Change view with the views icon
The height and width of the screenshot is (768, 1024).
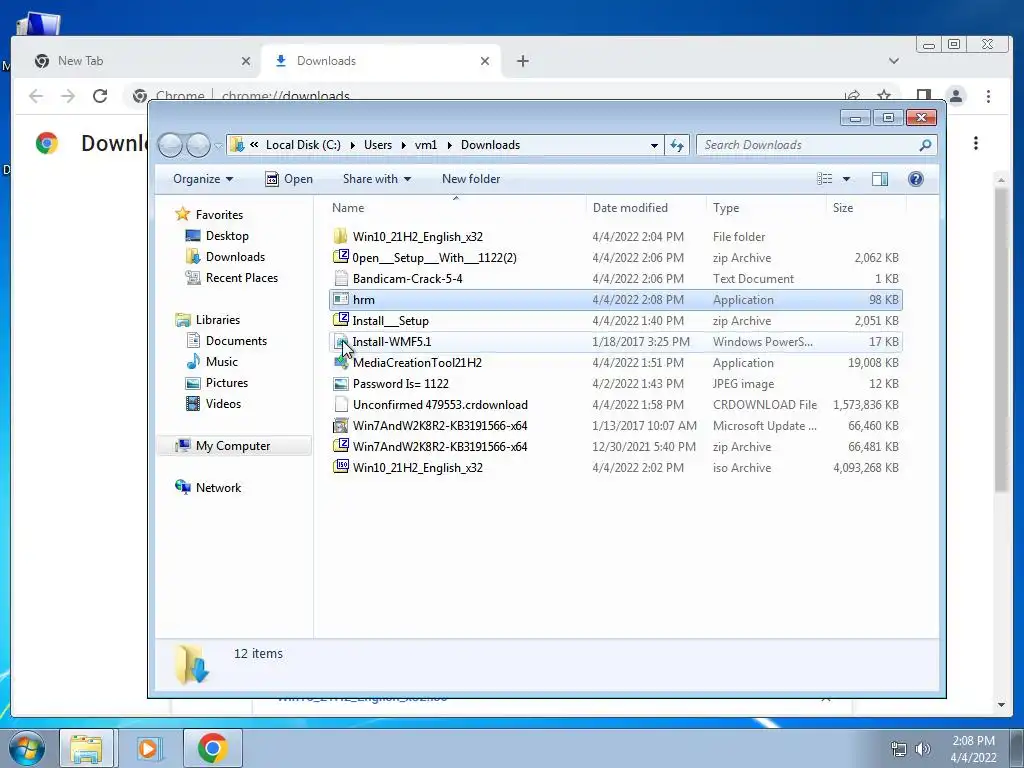coord(824,179)
